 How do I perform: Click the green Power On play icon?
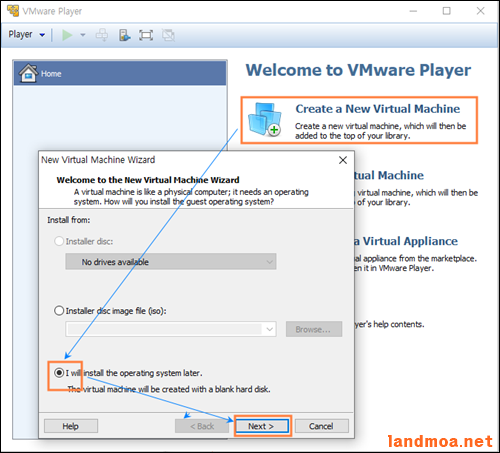coord(67,35)
